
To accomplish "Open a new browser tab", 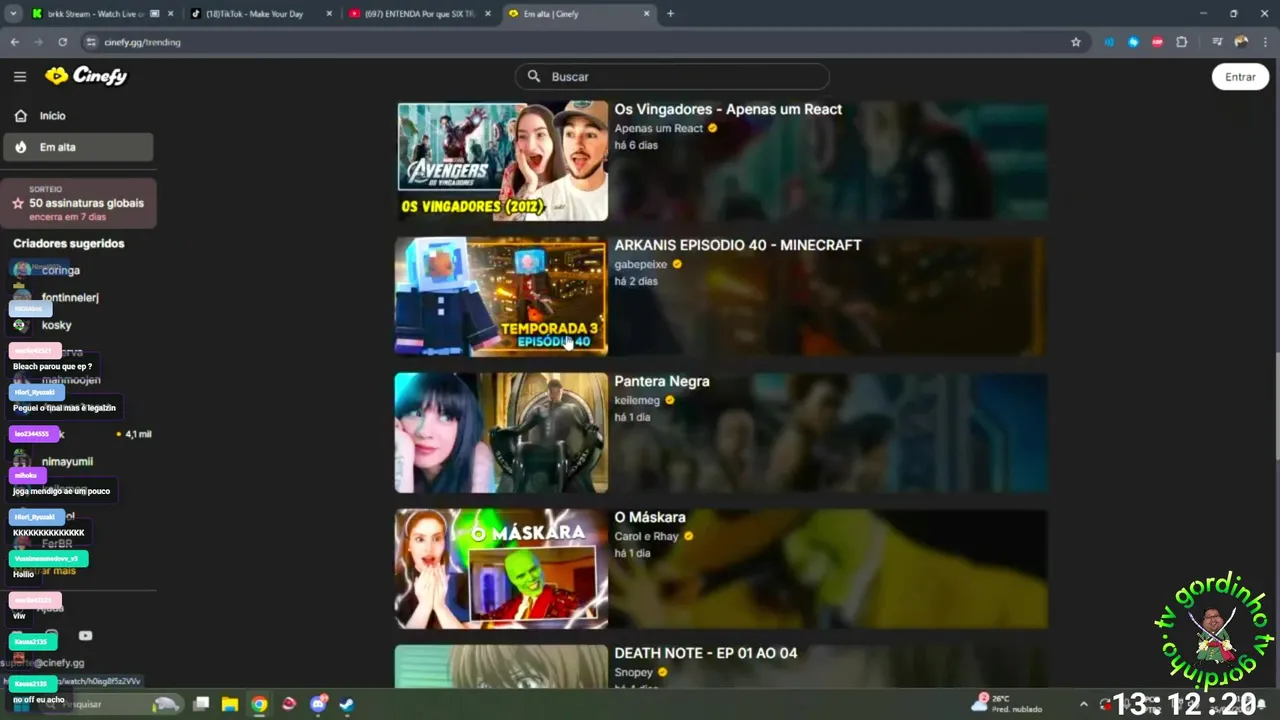I will (x=670, y=14).
